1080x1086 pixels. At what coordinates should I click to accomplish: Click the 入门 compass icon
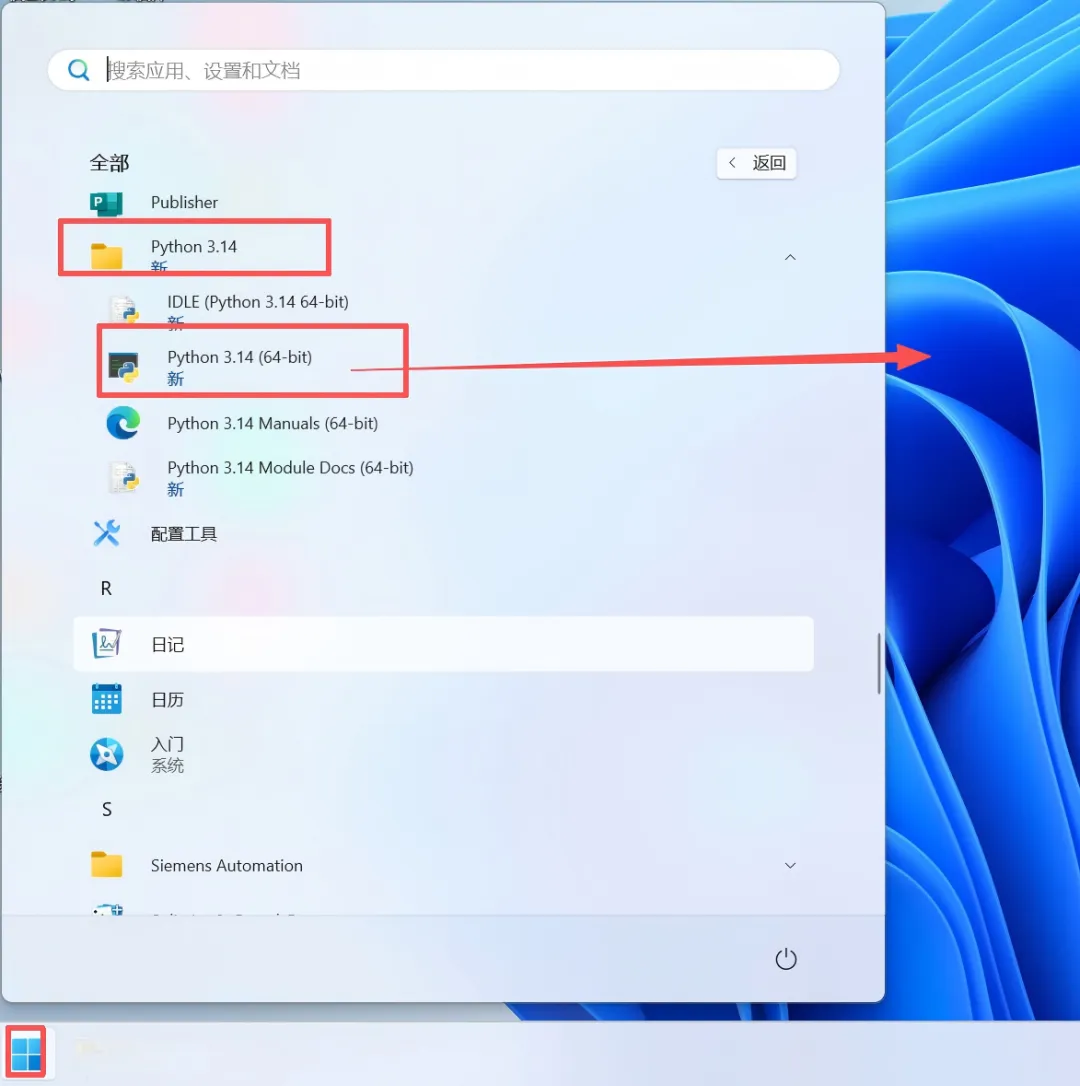(x=107, y=754)
